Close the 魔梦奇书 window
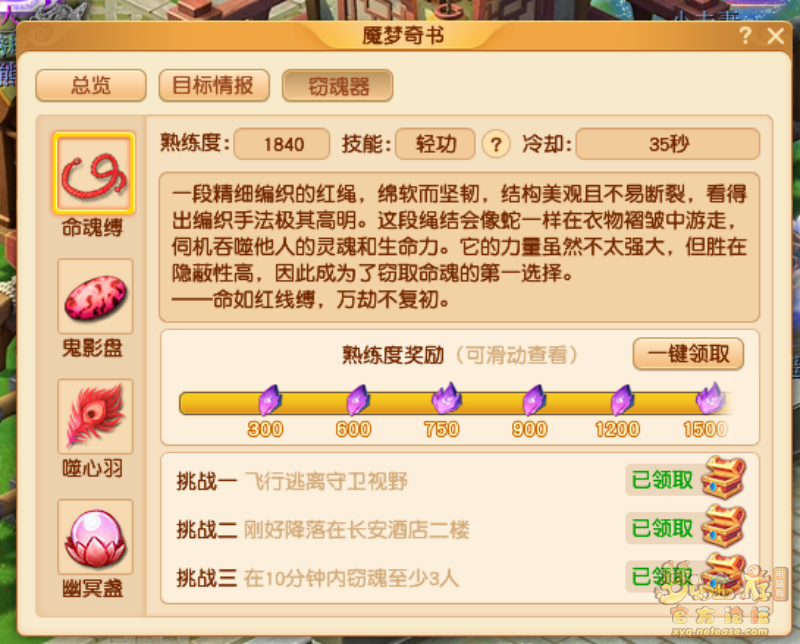This screenshot has width=800, height=644. (776, 36)
